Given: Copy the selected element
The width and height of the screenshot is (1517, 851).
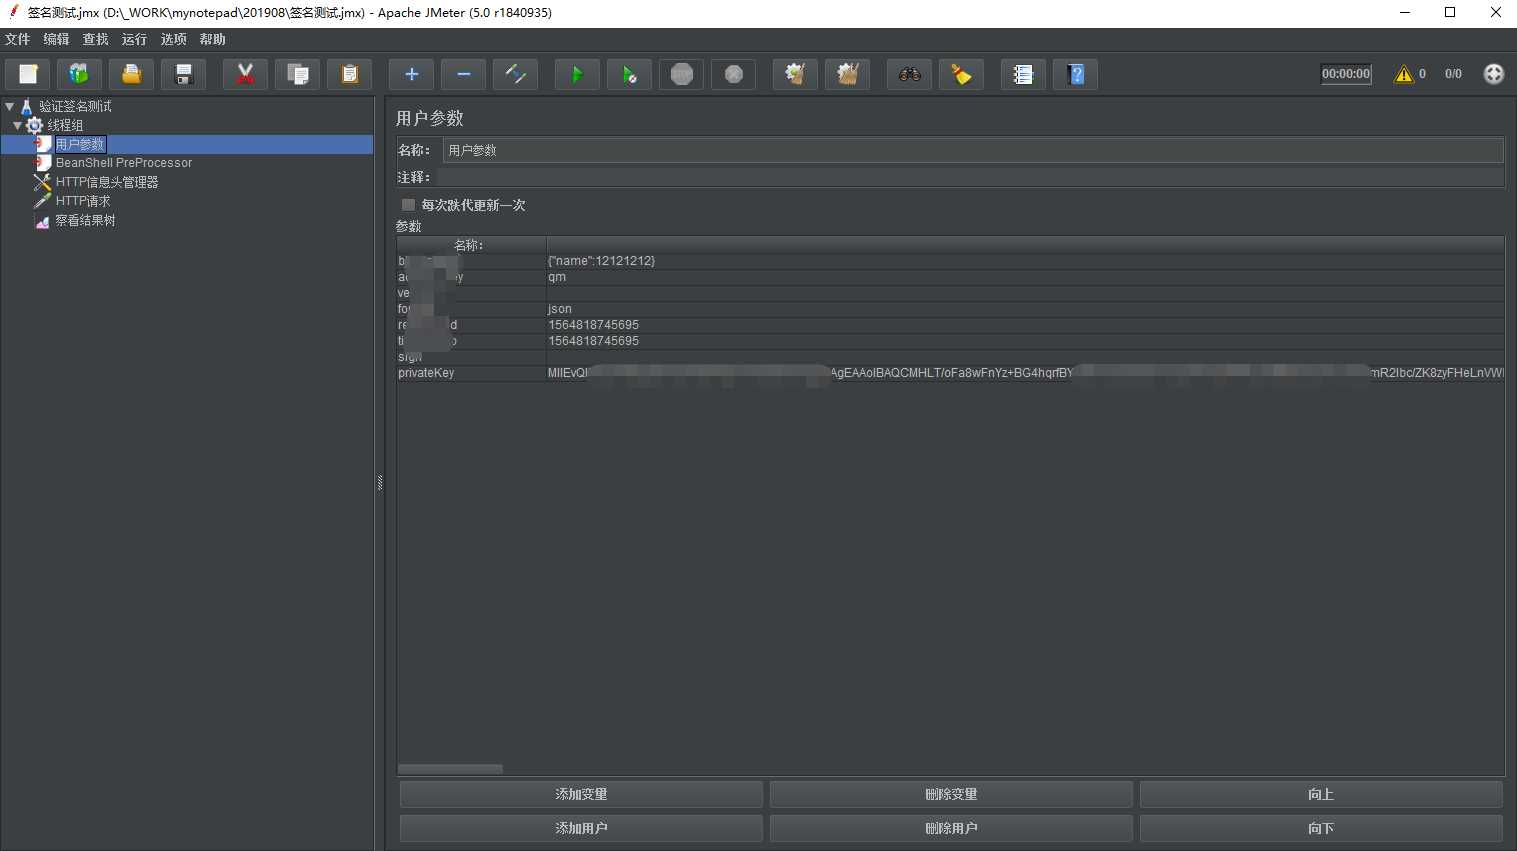Looking at the screenshot, I should (x=297, y=74).
